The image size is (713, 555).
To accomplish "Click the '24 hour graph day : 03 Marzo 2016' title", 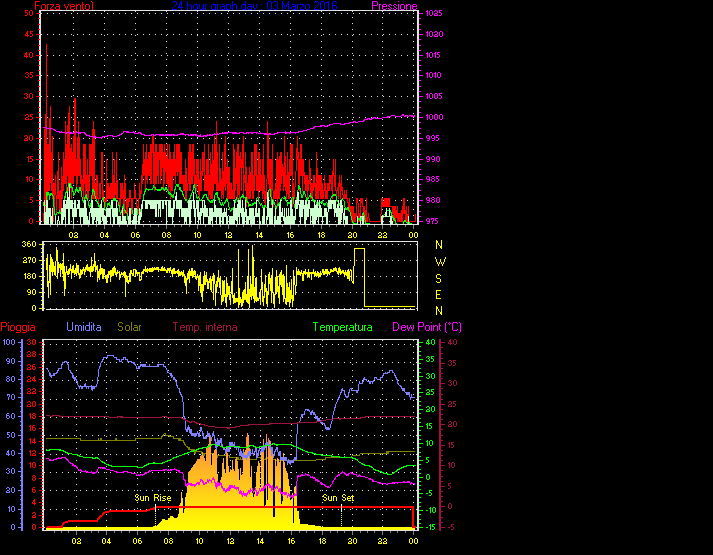I will pyautogui.click(x=255, y=5).
